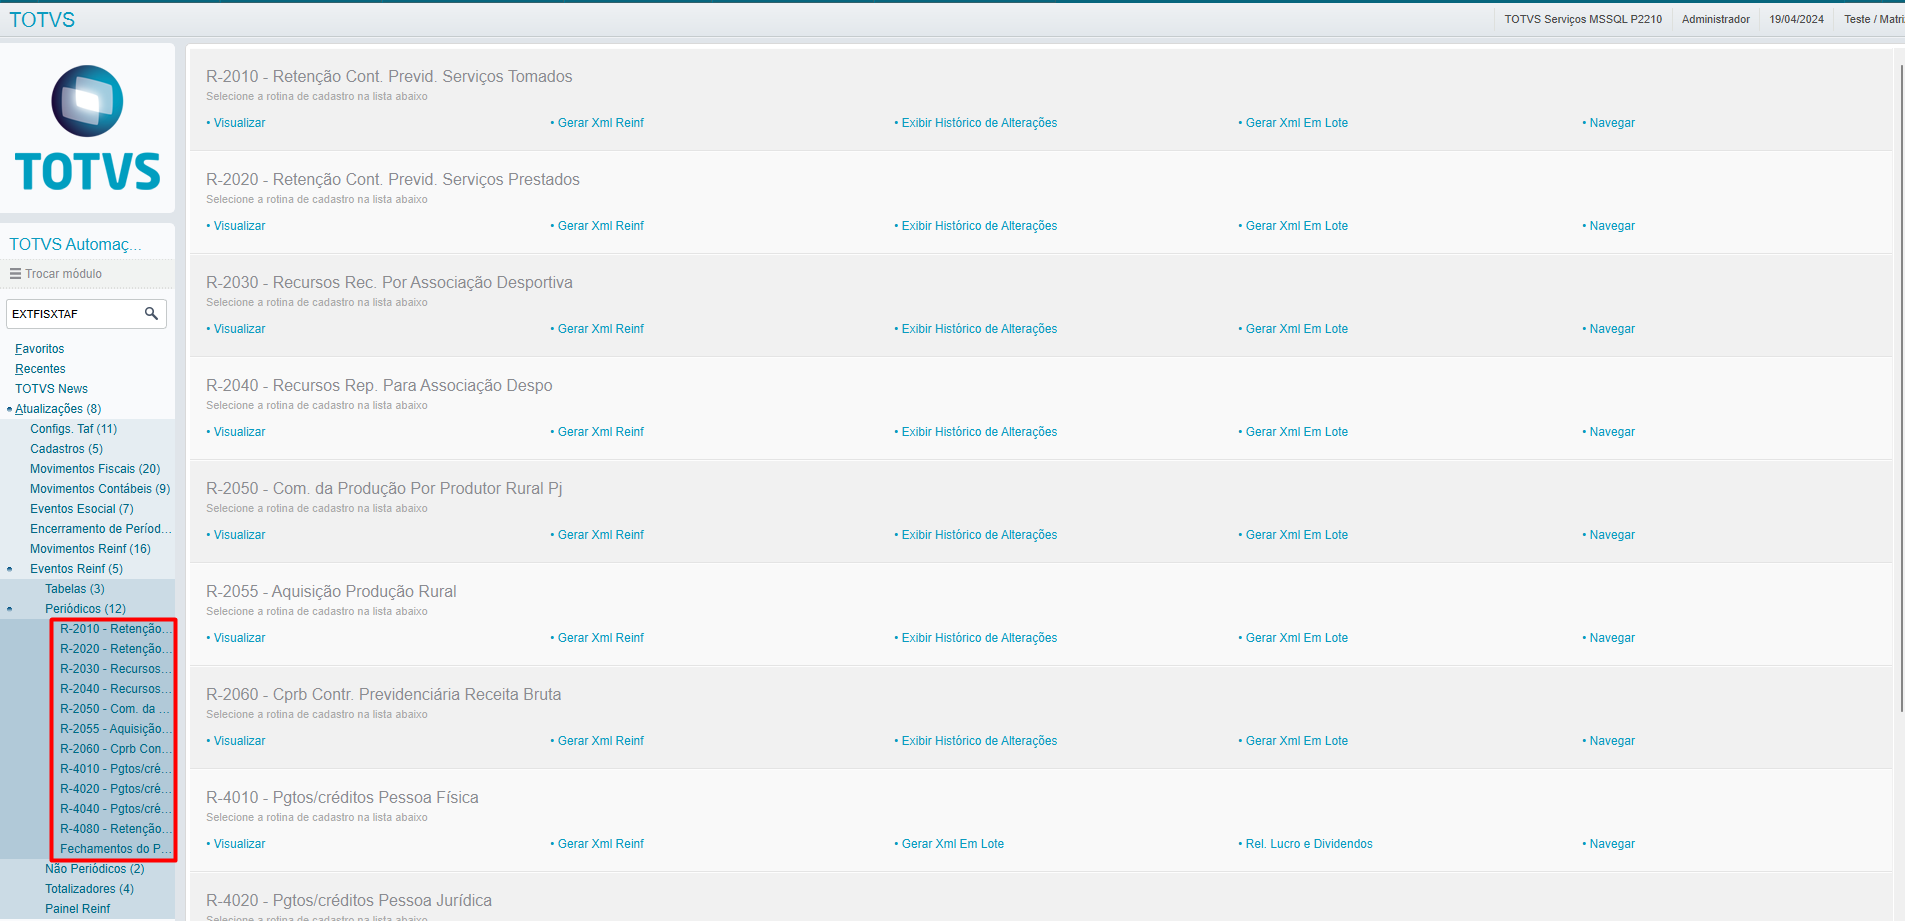Collapse the Atualizações (8) bullet

[x=9, y=409]
